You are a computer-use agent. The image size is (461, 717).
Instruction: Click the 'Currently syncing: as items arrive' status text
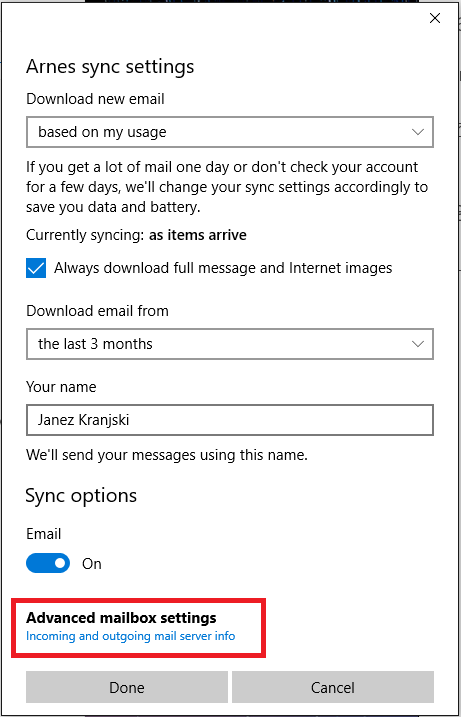136,235
